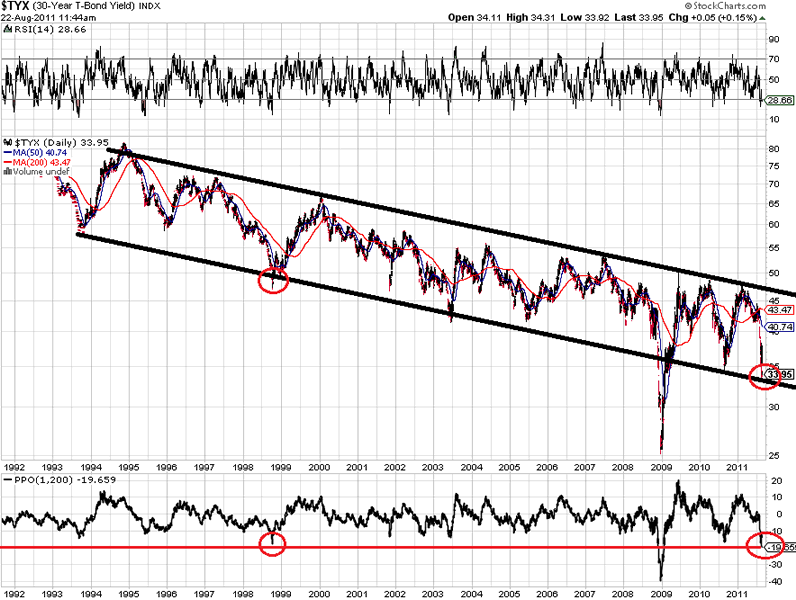
Task: Click the Low 33.92 quote value
Action: click(584, 17)
